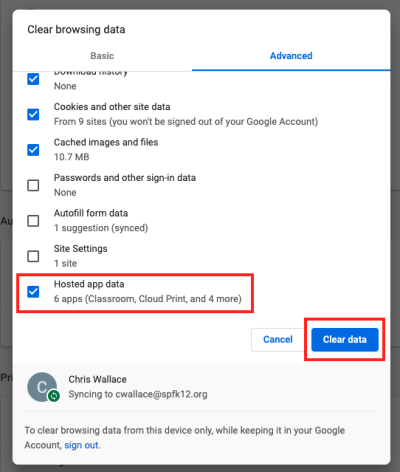Check Passwords and other sign-in data

33,185
